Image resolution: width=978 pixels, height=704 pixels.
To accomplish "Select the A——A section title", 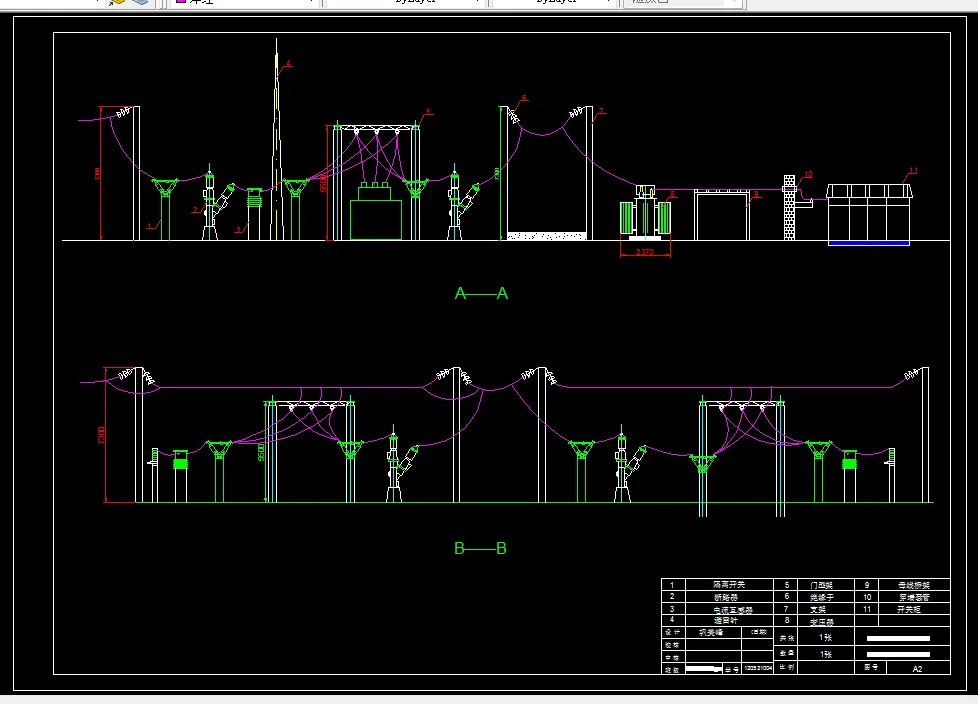I will pos(482,293).
